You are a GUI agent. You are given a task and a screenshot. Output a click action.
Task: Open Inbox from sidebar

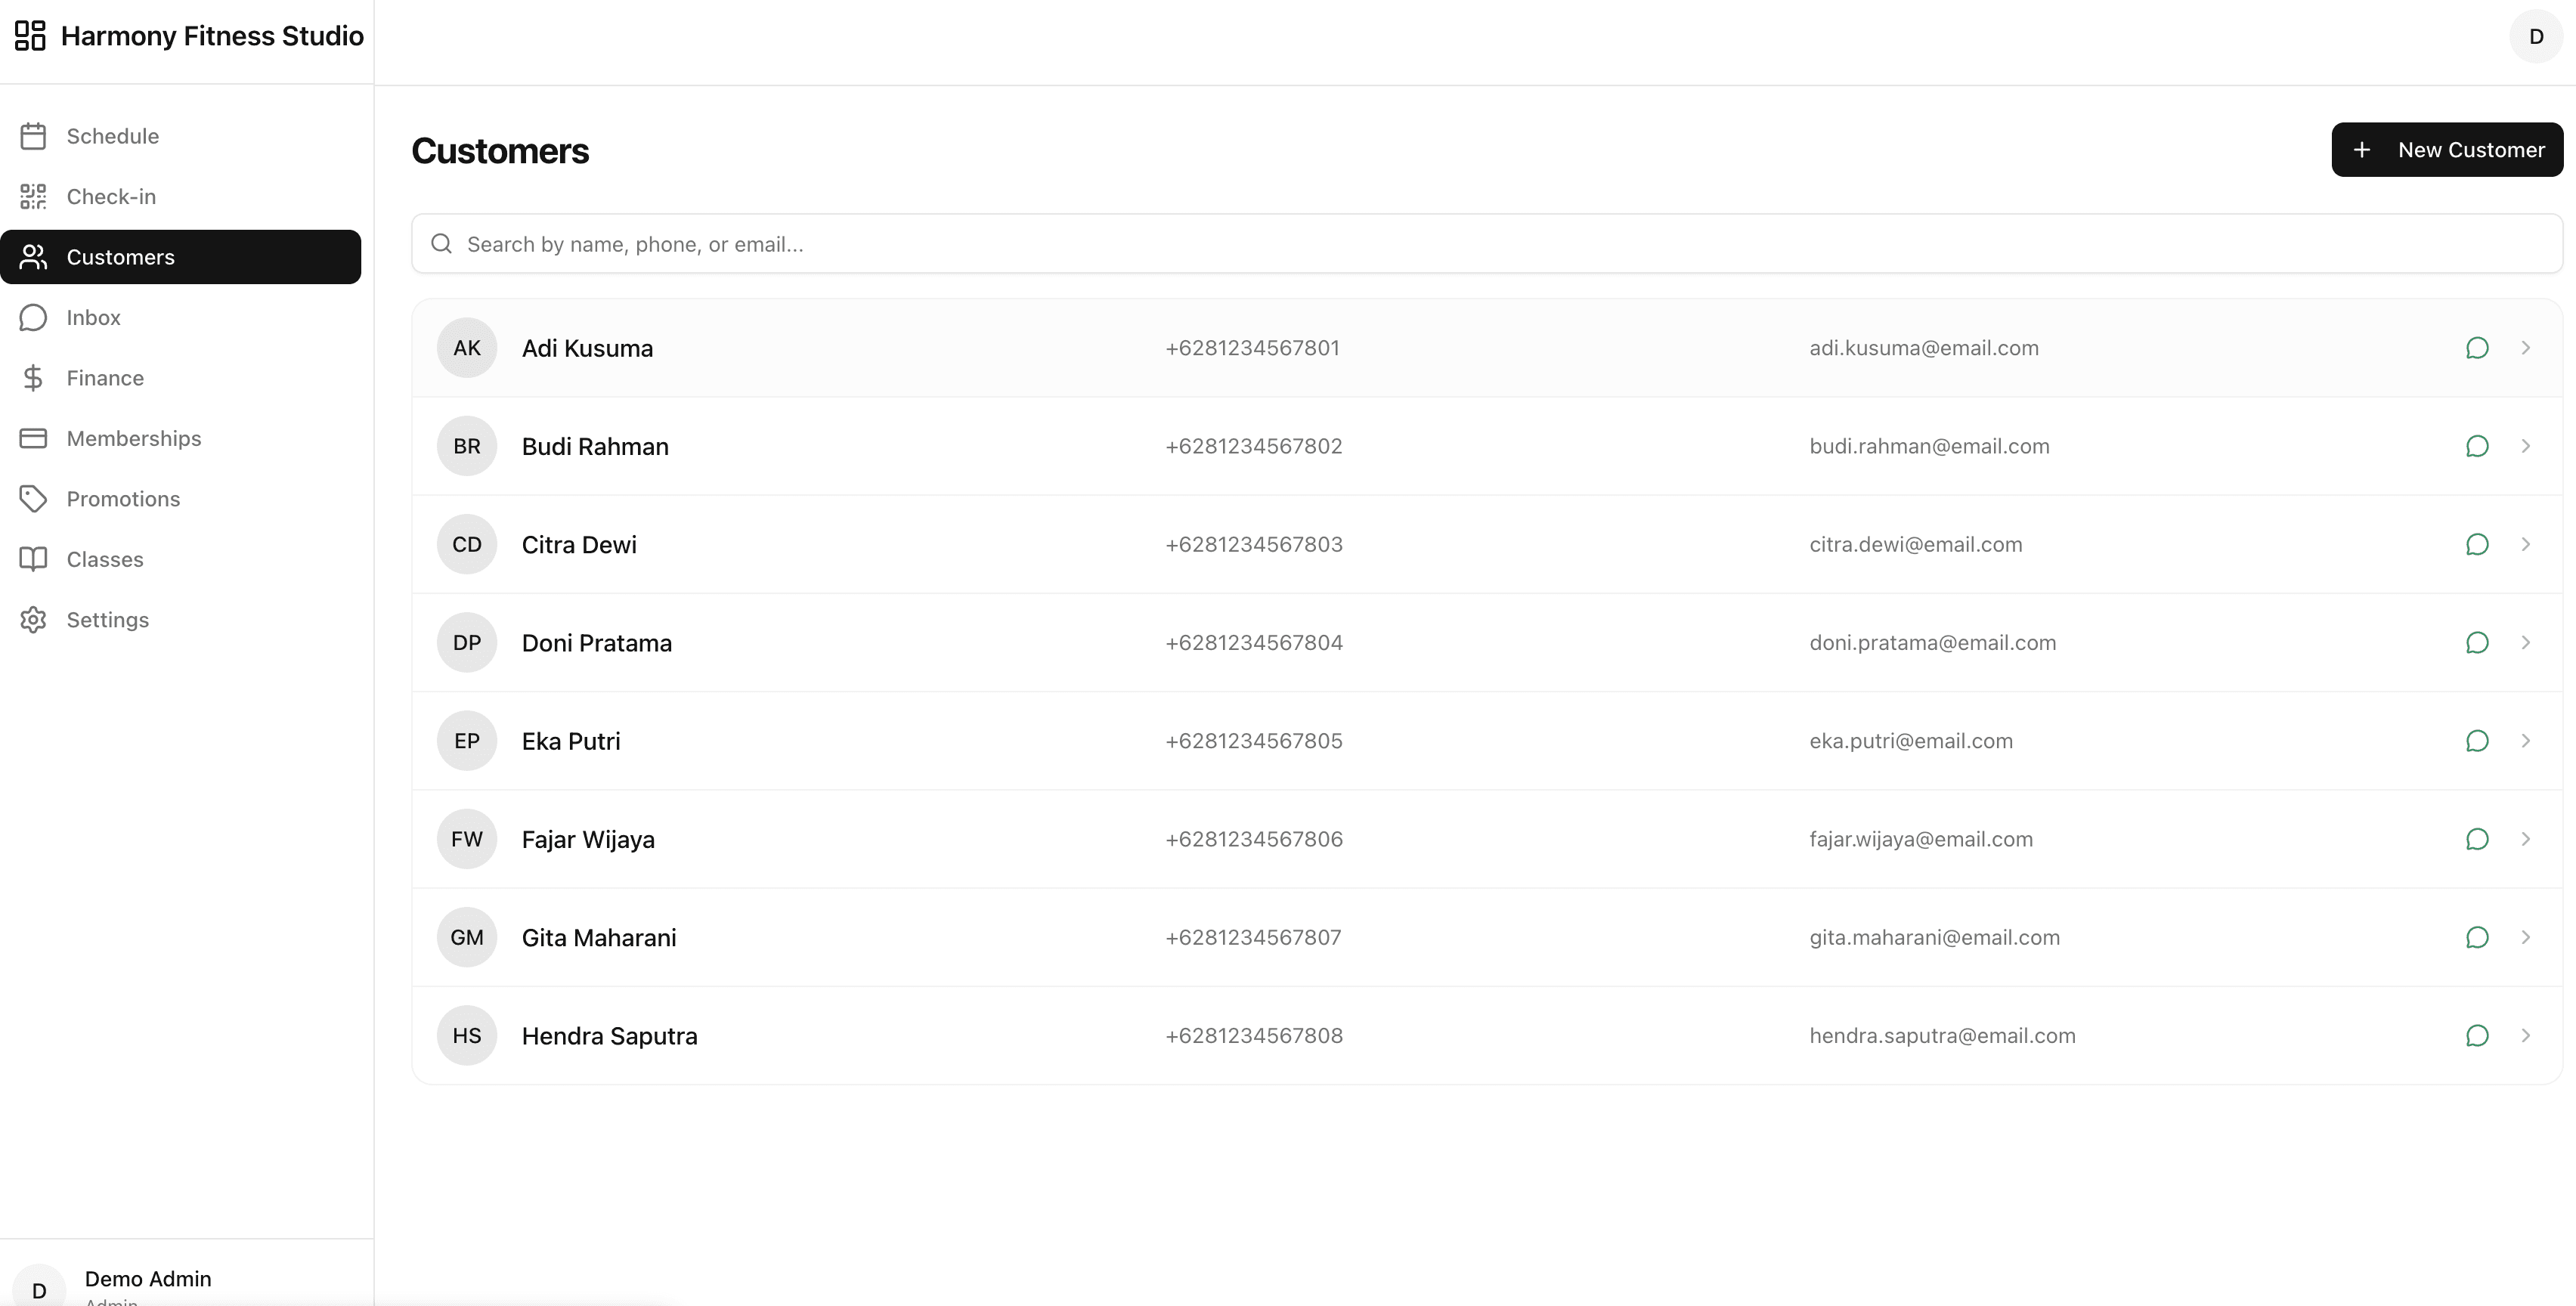point(93,318)
